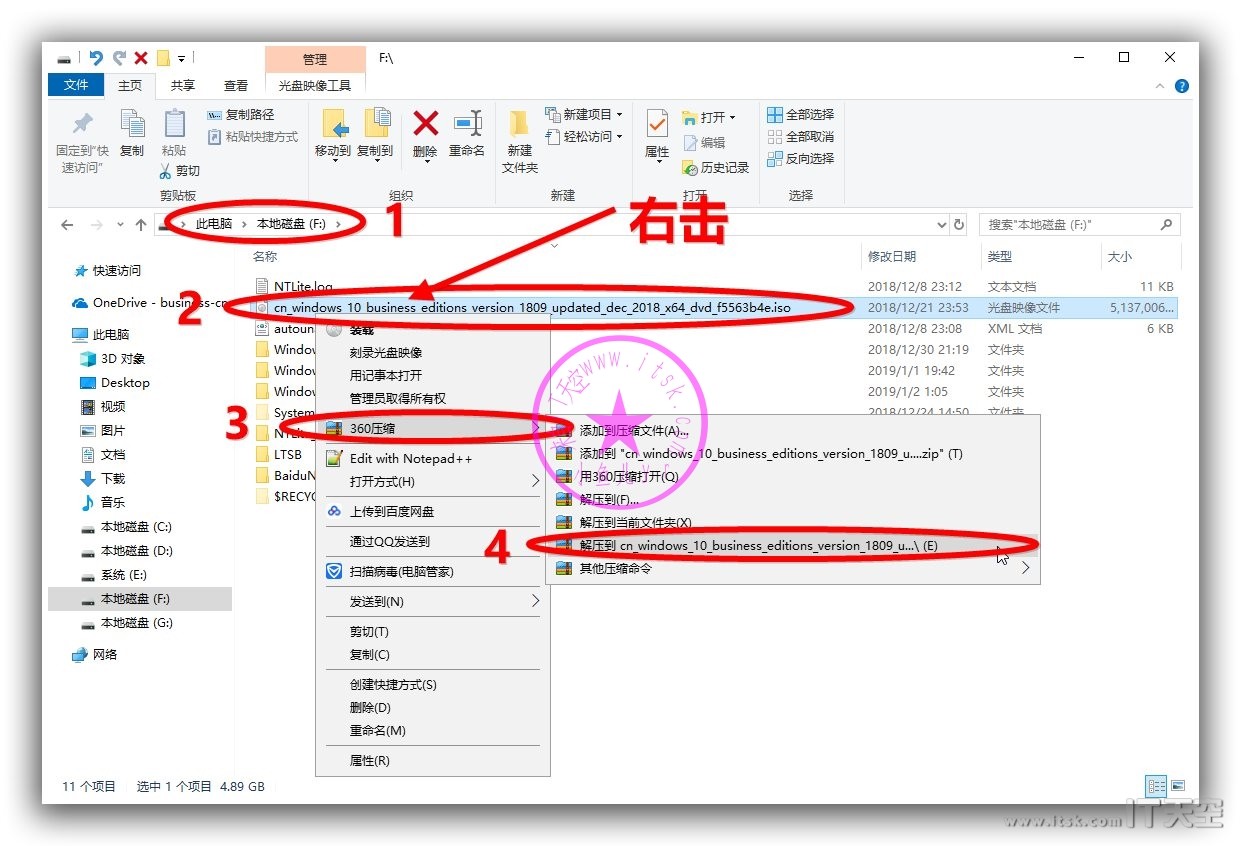The height and width of the screenshot is (846, 1241).
Task: Open the Move To (移动到) menu
Action: click(x=333, y=134)
